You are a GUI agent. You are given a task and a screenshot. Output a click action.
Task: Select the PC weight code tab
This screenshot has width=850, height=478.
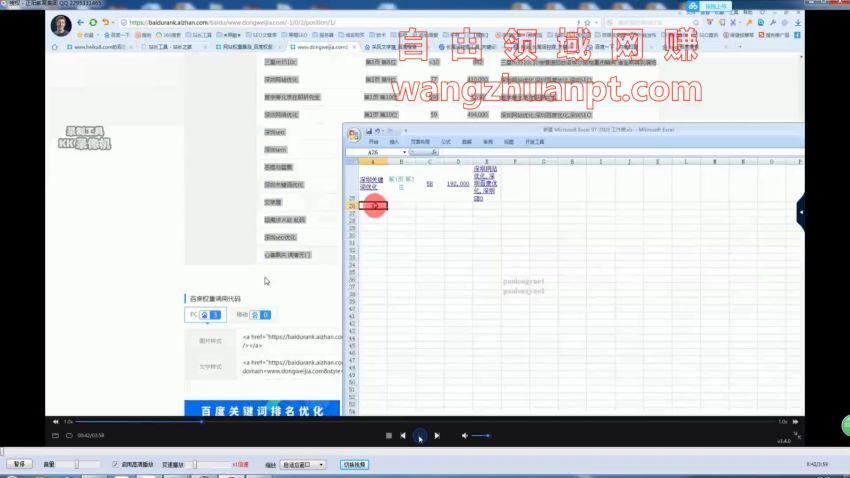(205, 315)
